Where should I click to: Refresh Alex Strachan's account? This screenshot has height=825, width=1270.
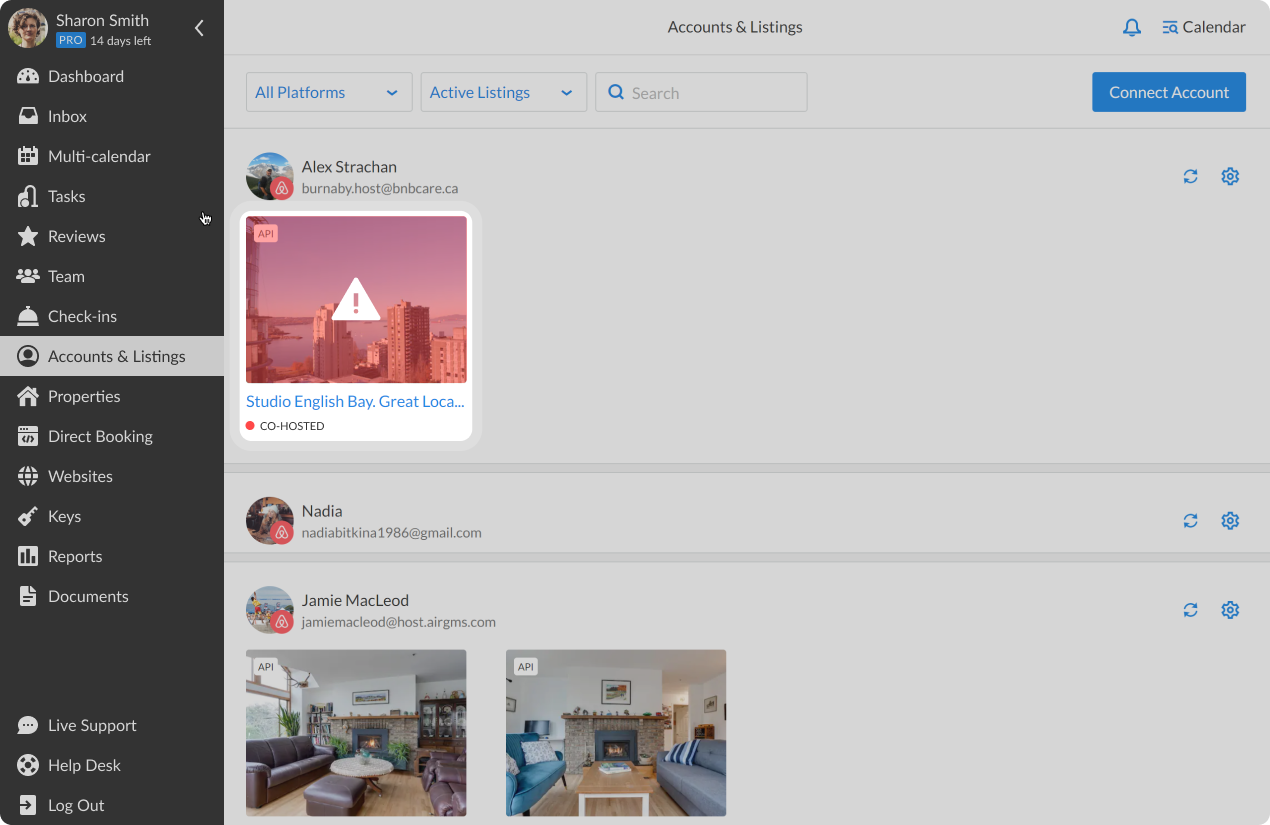point(1190,177)
